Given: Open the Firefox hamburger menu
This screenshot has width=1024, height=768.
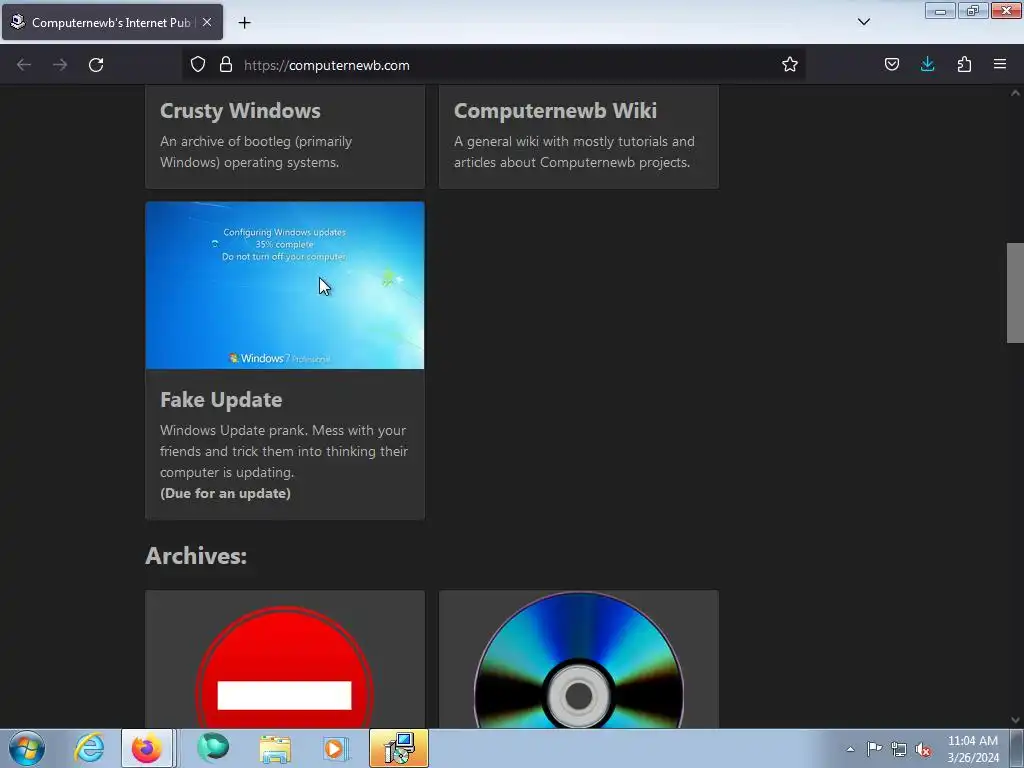Looking at the screenshot, I should pyautogui.click(x=1000, y=65).
